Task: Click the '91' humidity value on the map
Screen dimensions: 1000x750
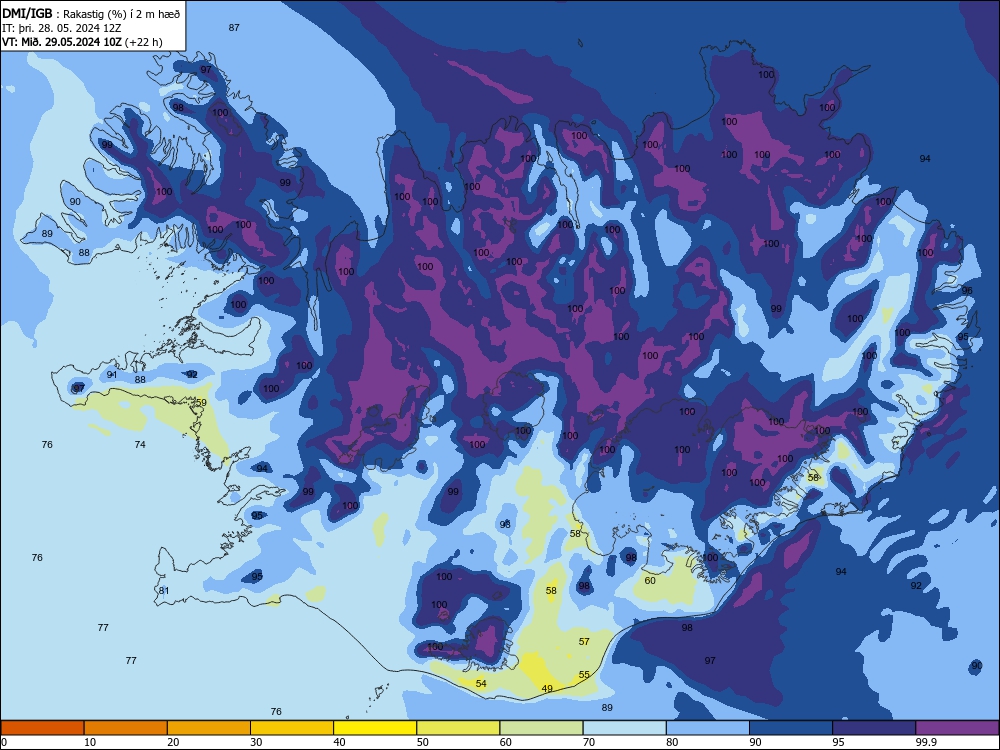Action: [x=112, y=374]
